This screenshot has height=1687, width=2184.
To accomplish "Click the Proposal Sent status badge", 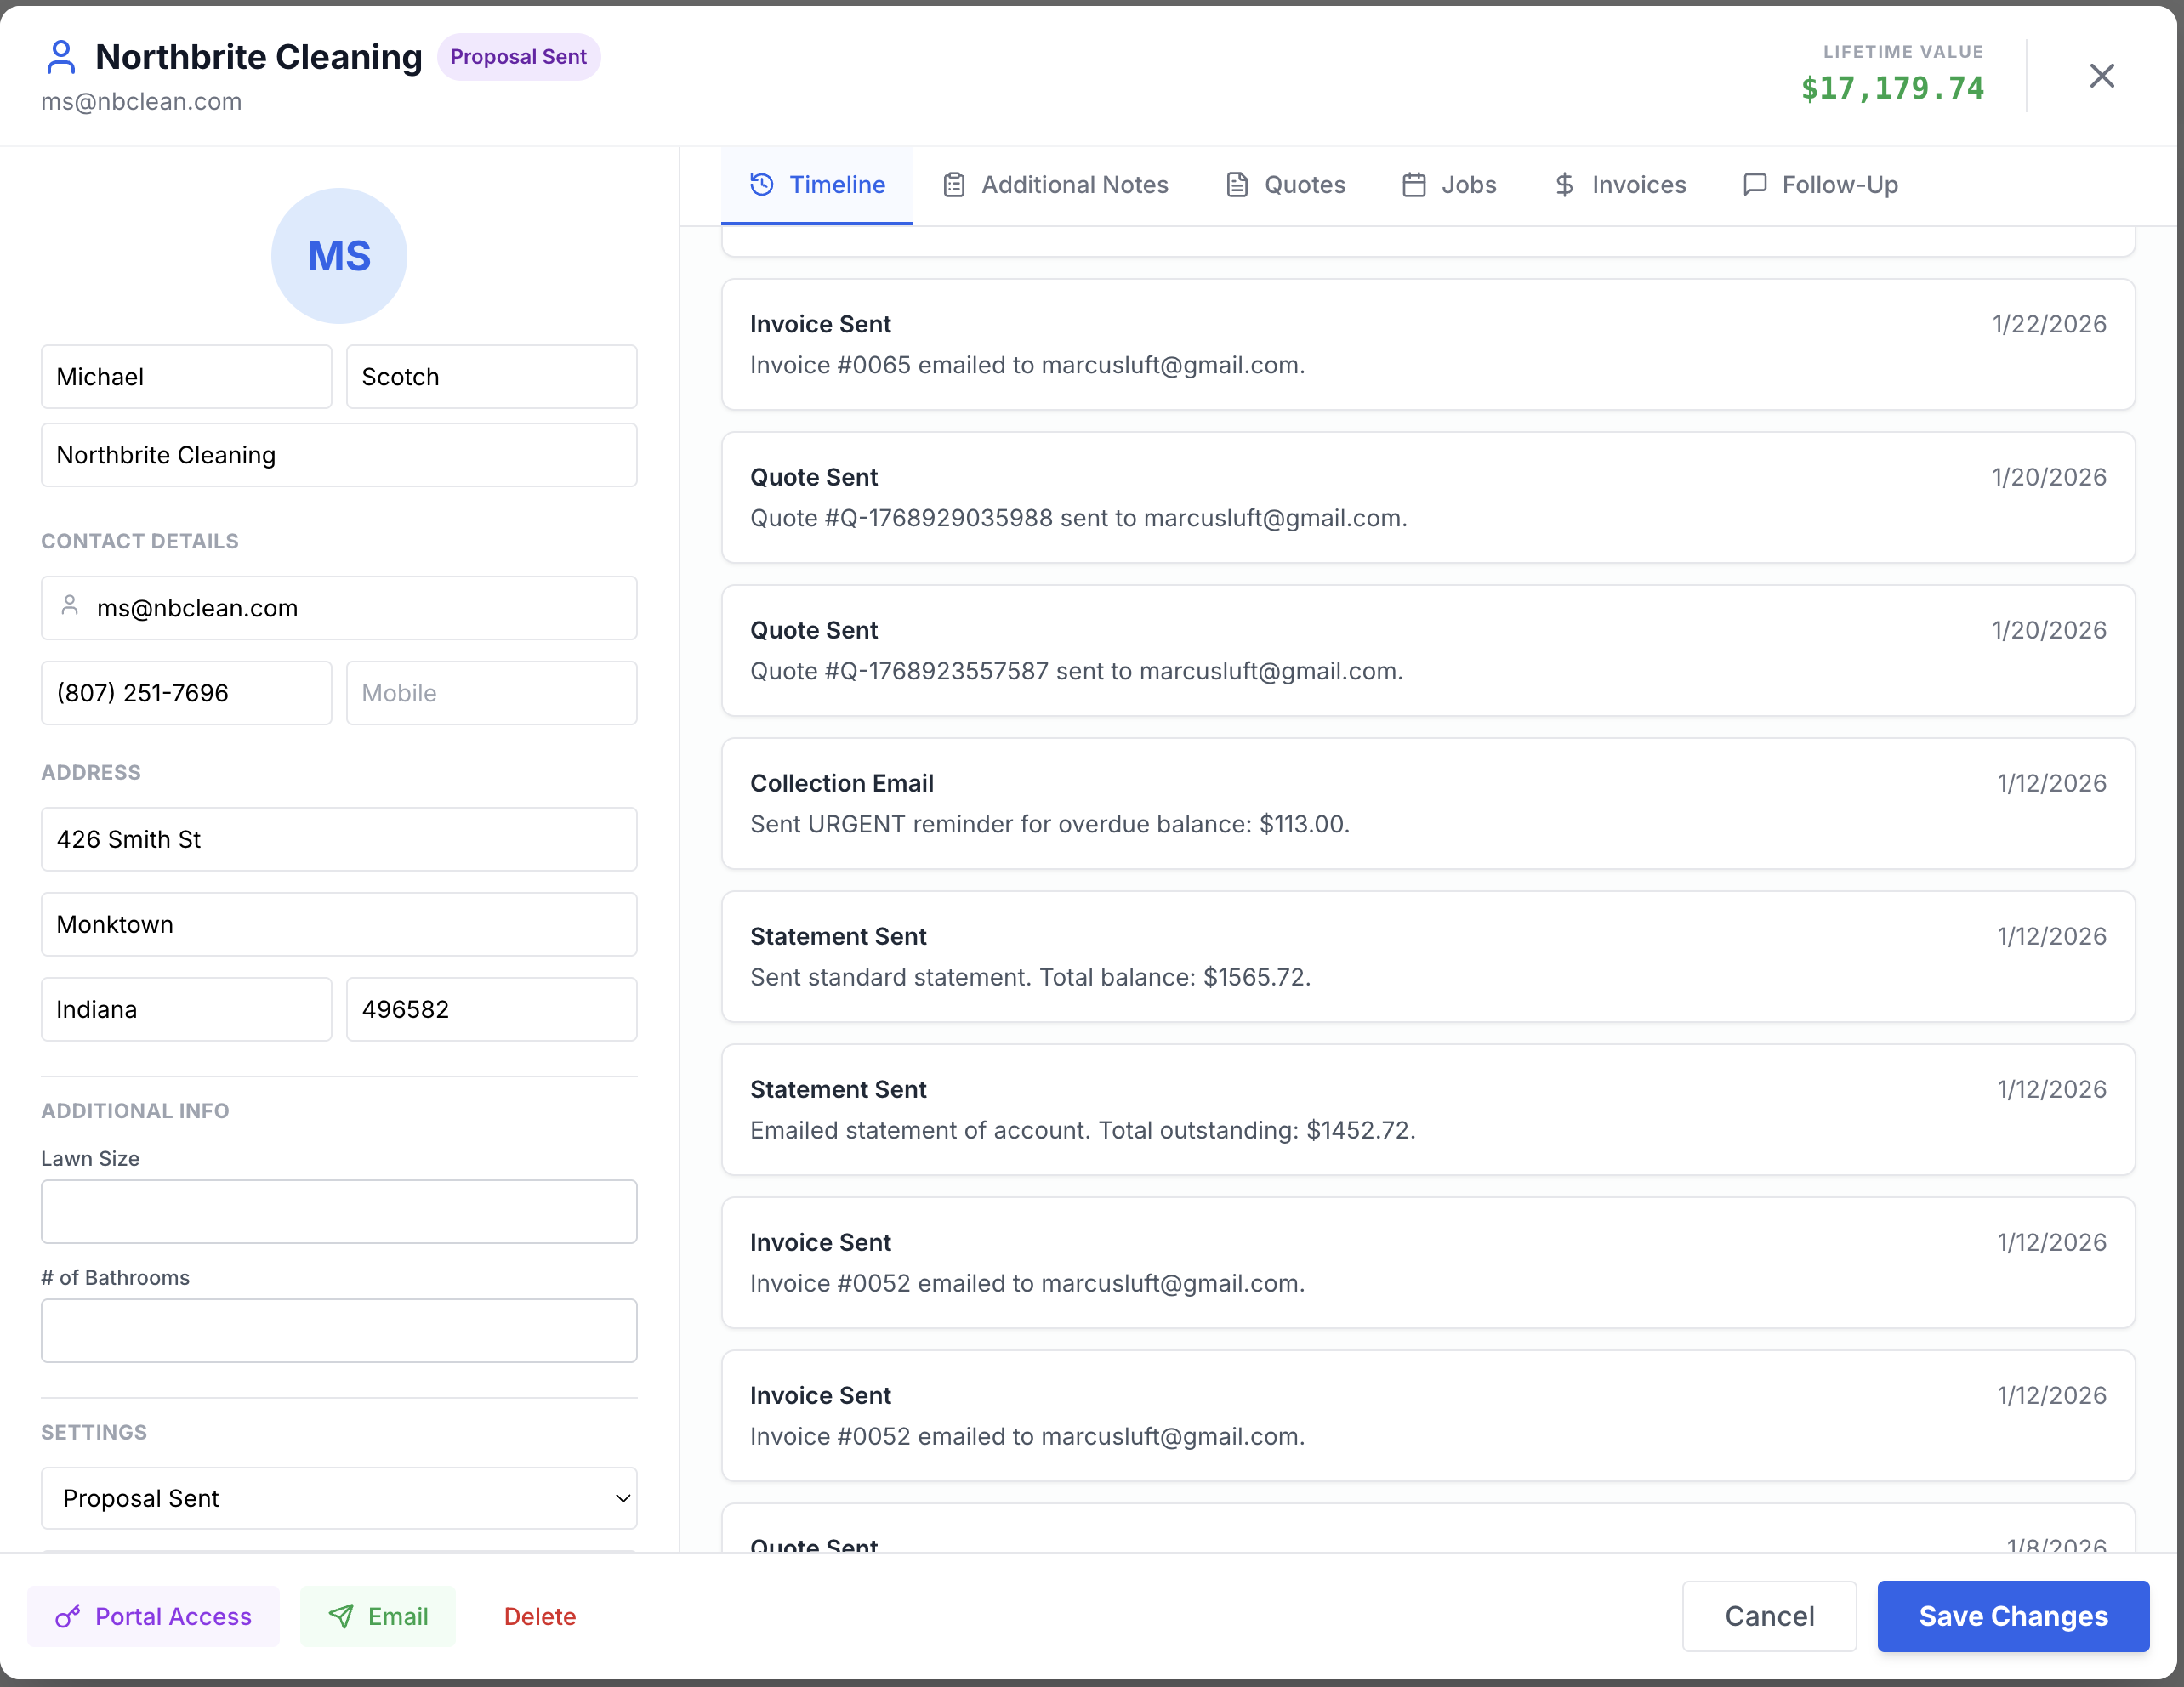I will coord(518,57).
